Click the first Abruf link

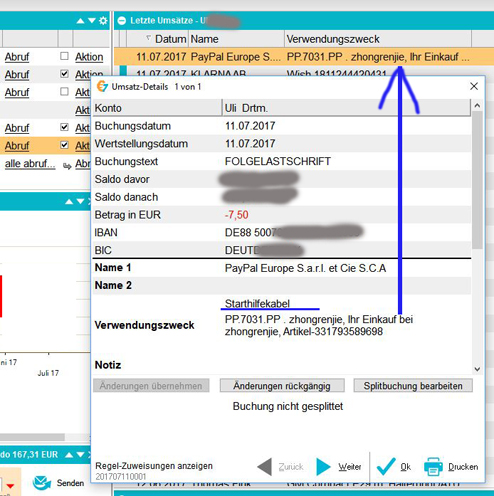[x=17, y=57]
